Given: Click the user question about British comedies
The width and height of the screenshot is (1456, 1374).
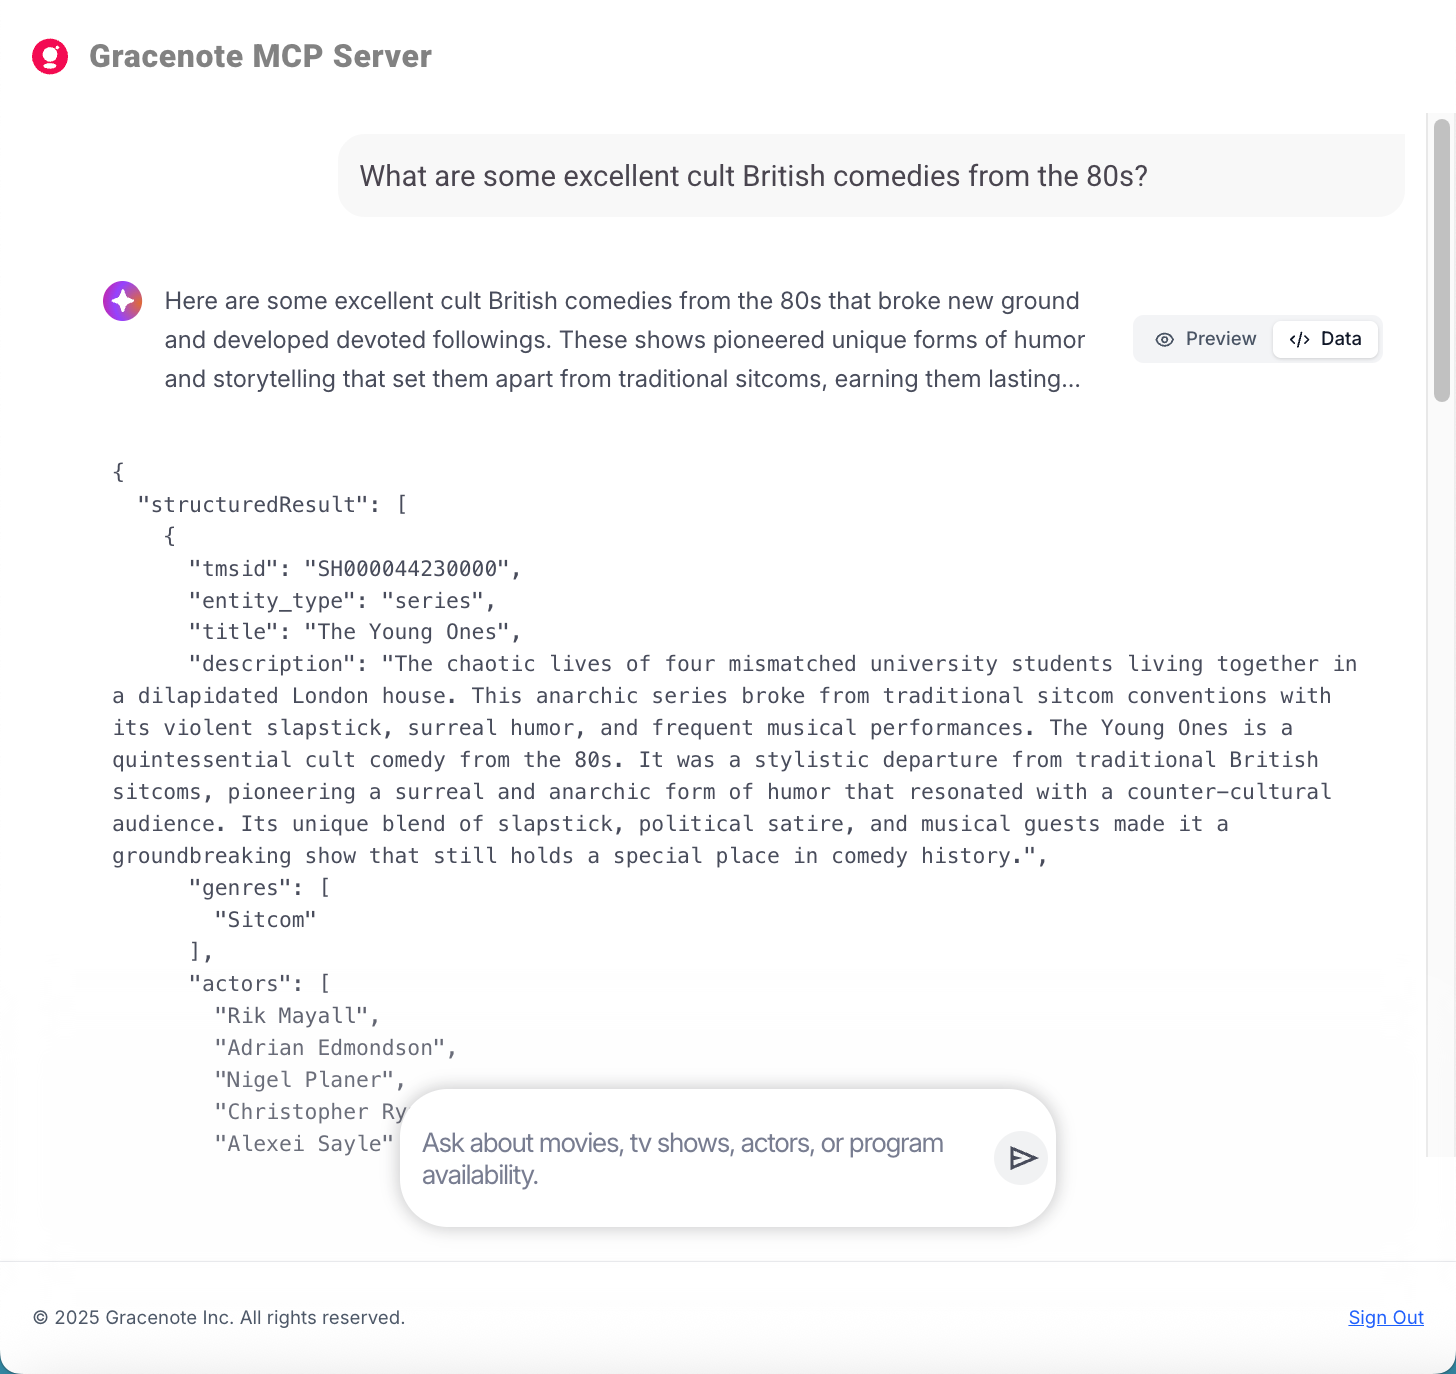Looking at the screenshot, I should coord(753,176).
